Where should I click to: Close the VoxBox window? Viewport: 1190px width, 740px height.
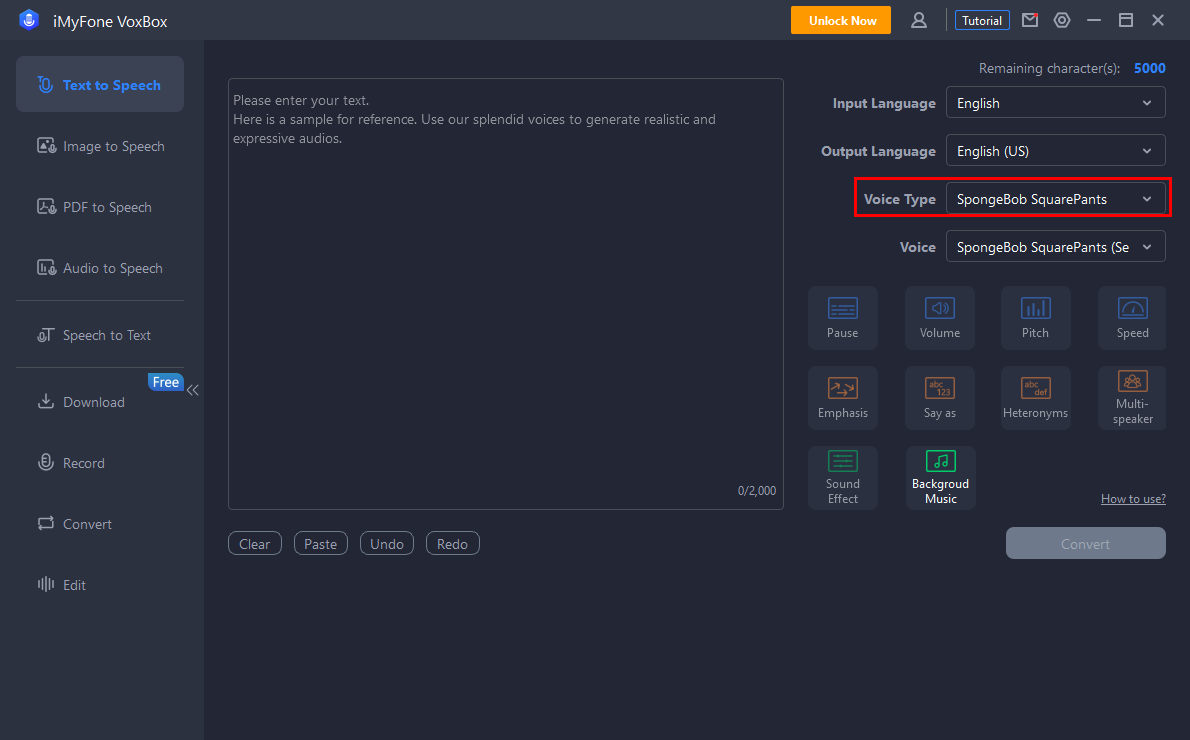tap(1157, 20)
